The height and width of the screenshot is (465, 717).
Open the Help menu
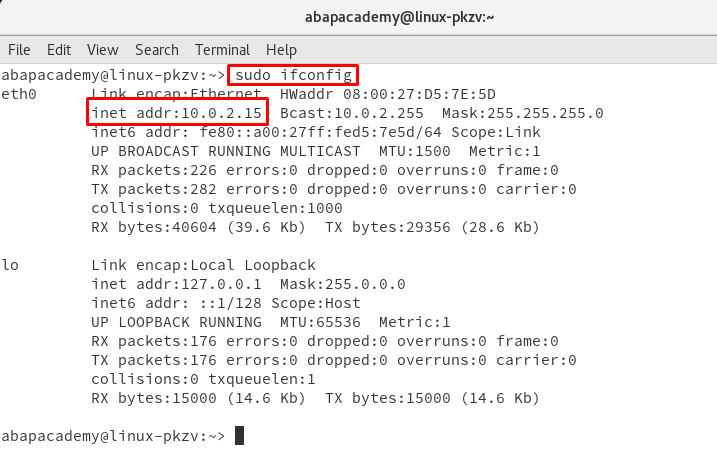pyautogui.click(x=281, y=50)
